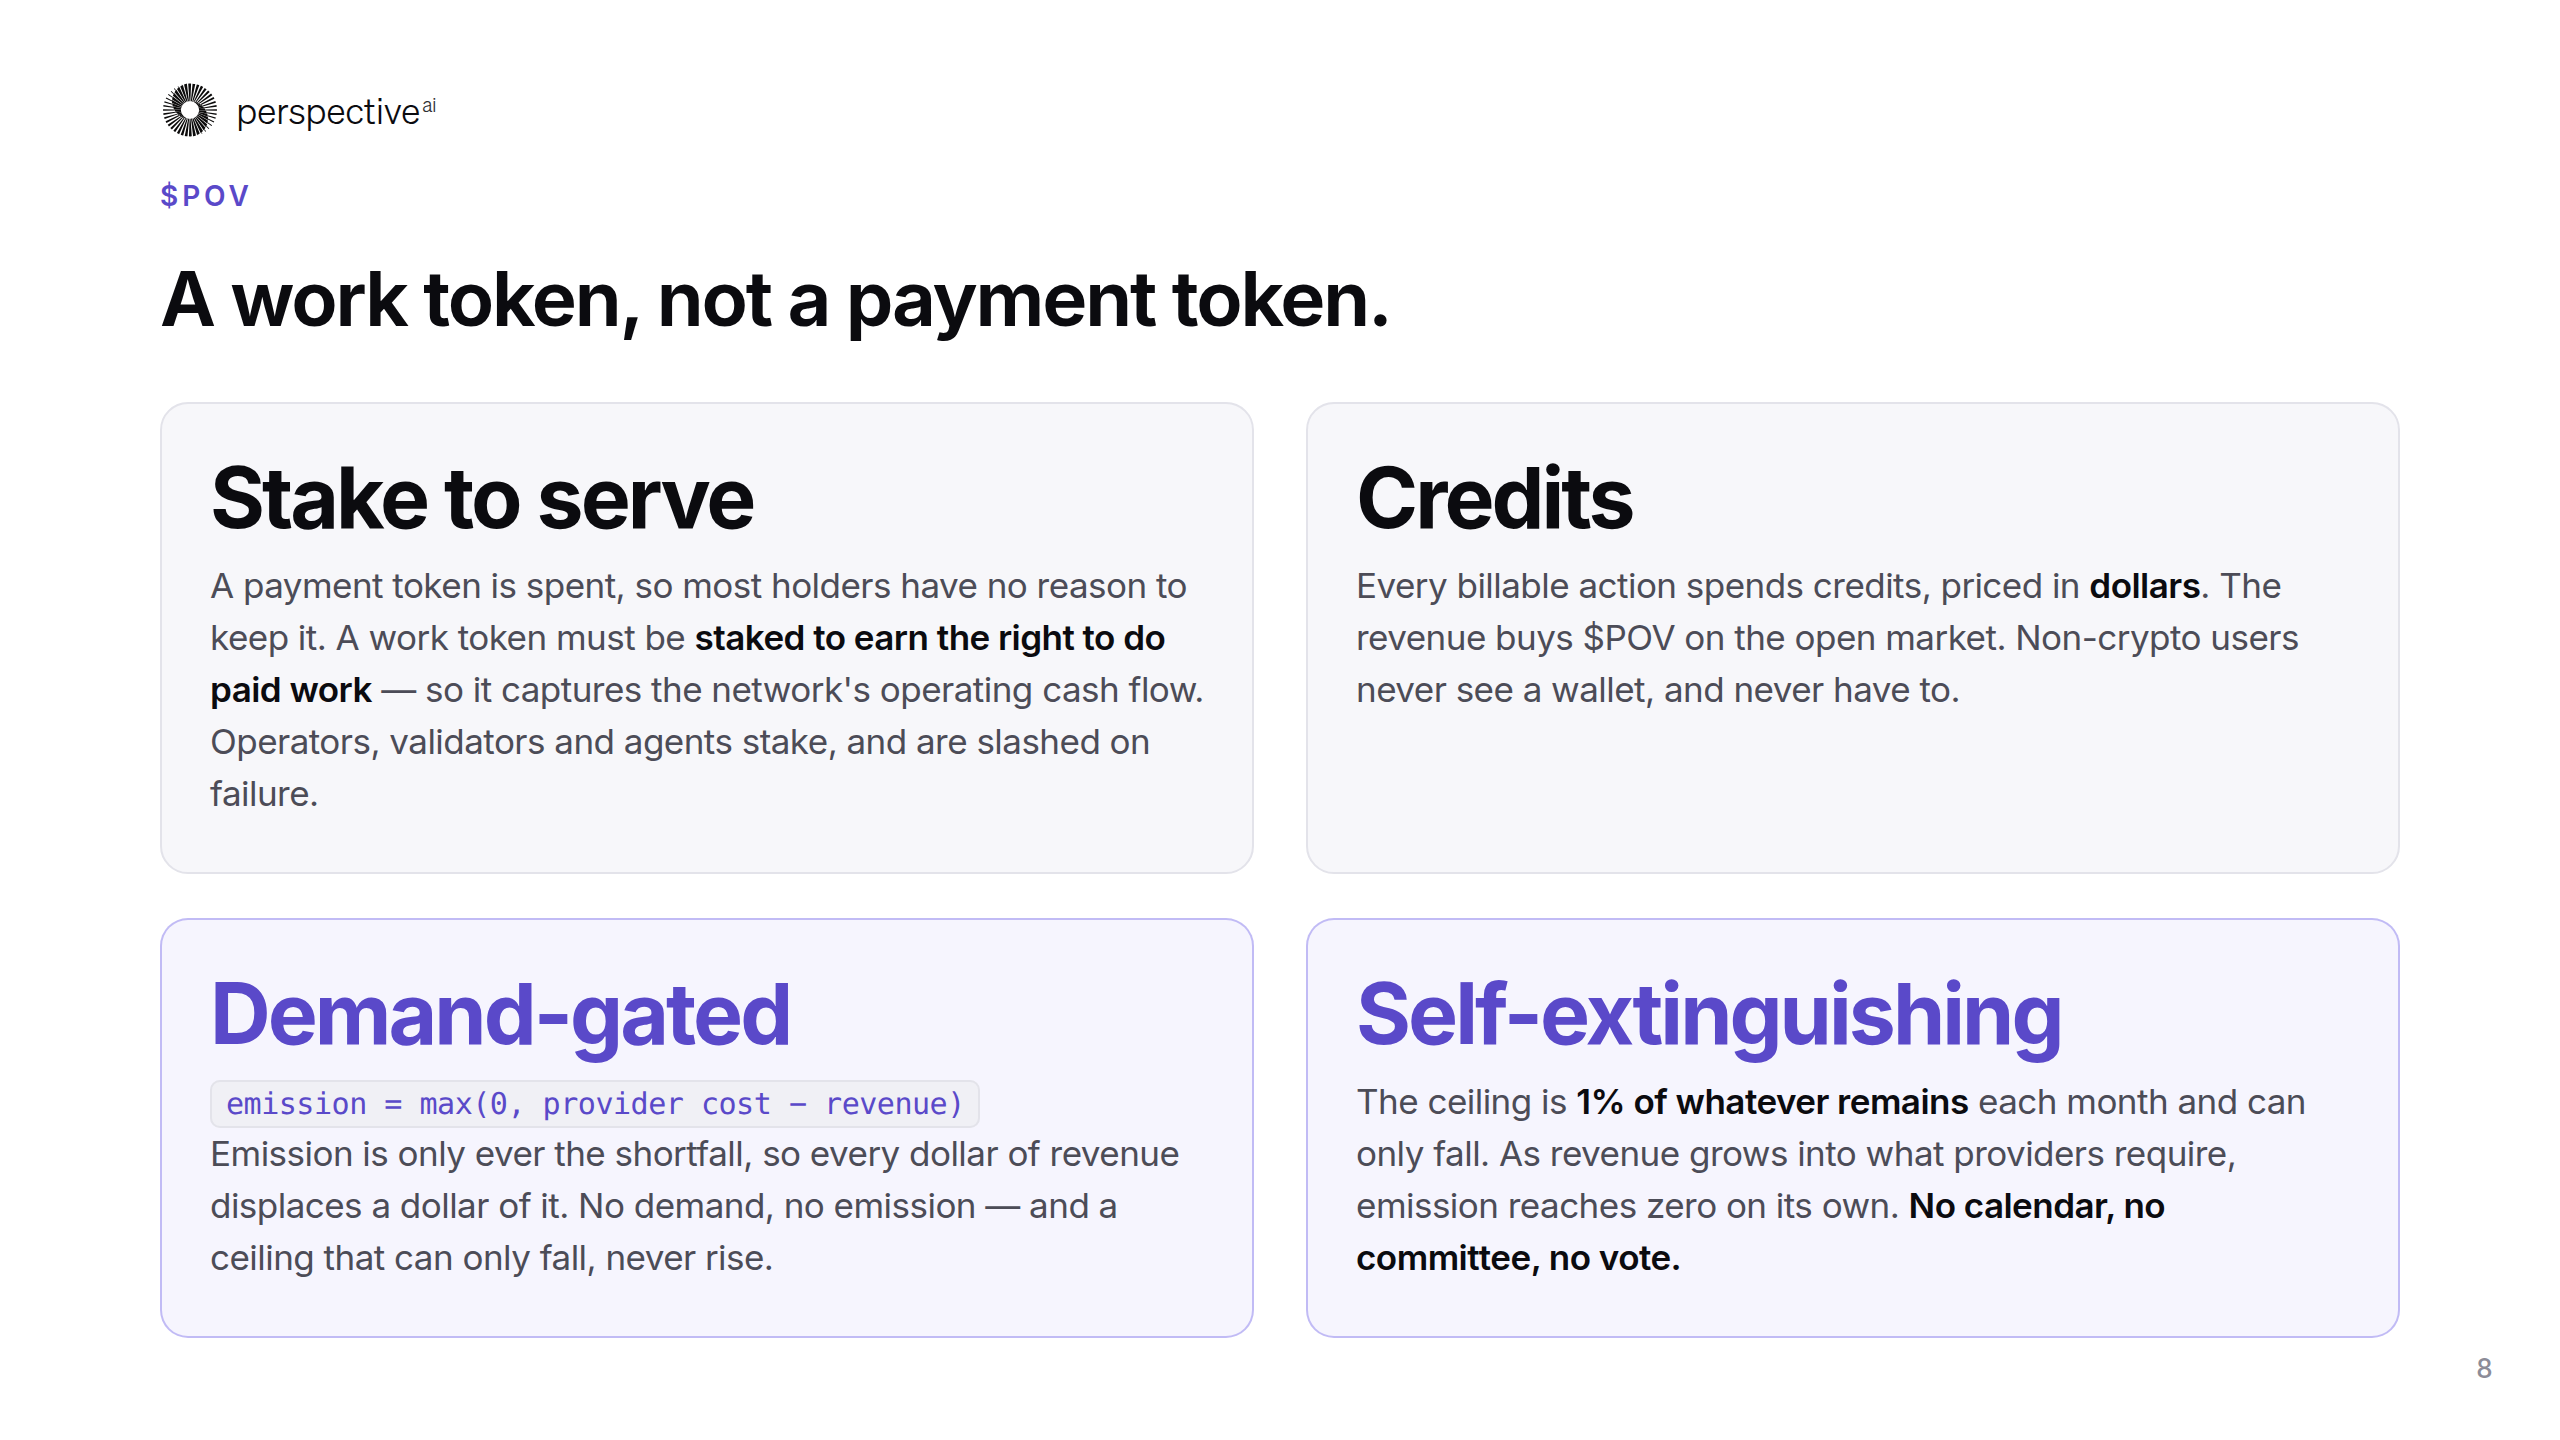Open the Demand-gated card
The image size is (2560, 1440).
[x=707, y=1128]
